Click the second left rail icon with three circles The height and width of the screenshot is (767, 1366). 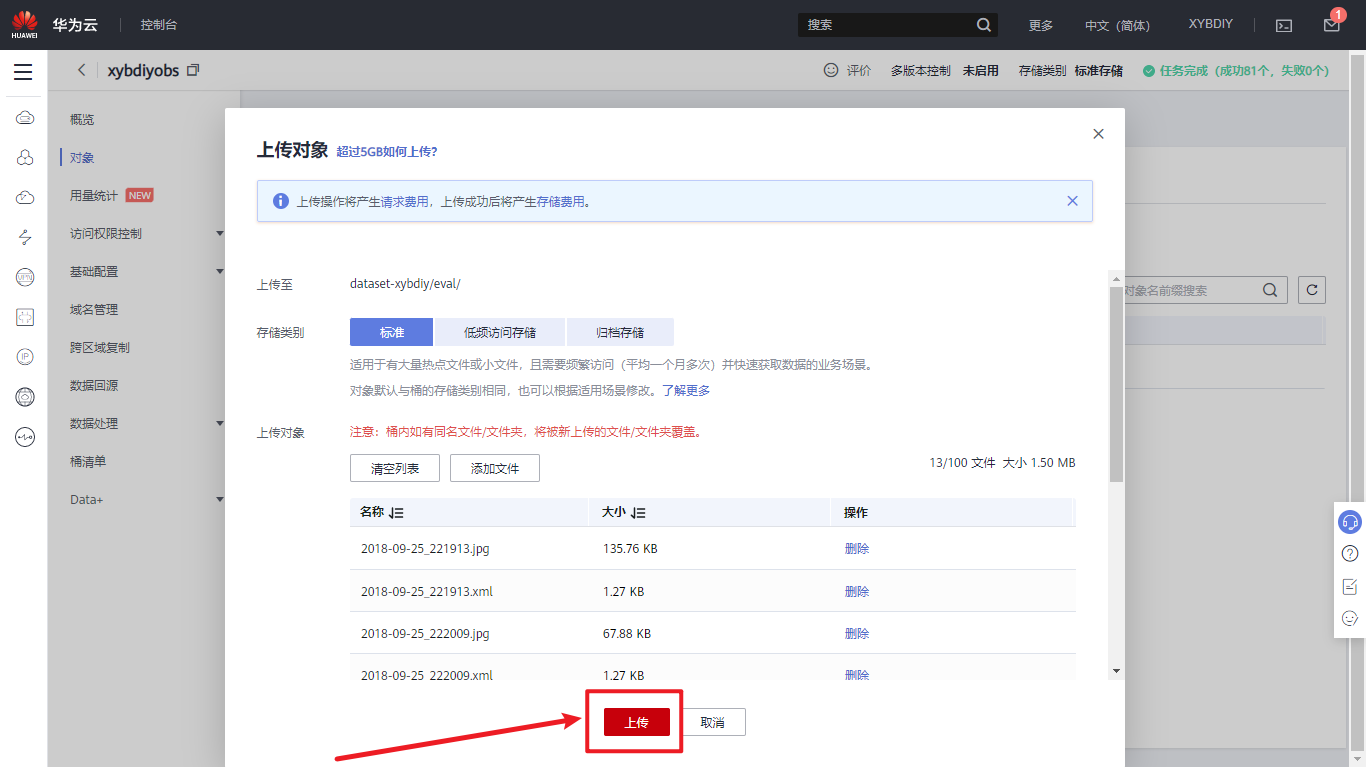[x=25, y=158]
